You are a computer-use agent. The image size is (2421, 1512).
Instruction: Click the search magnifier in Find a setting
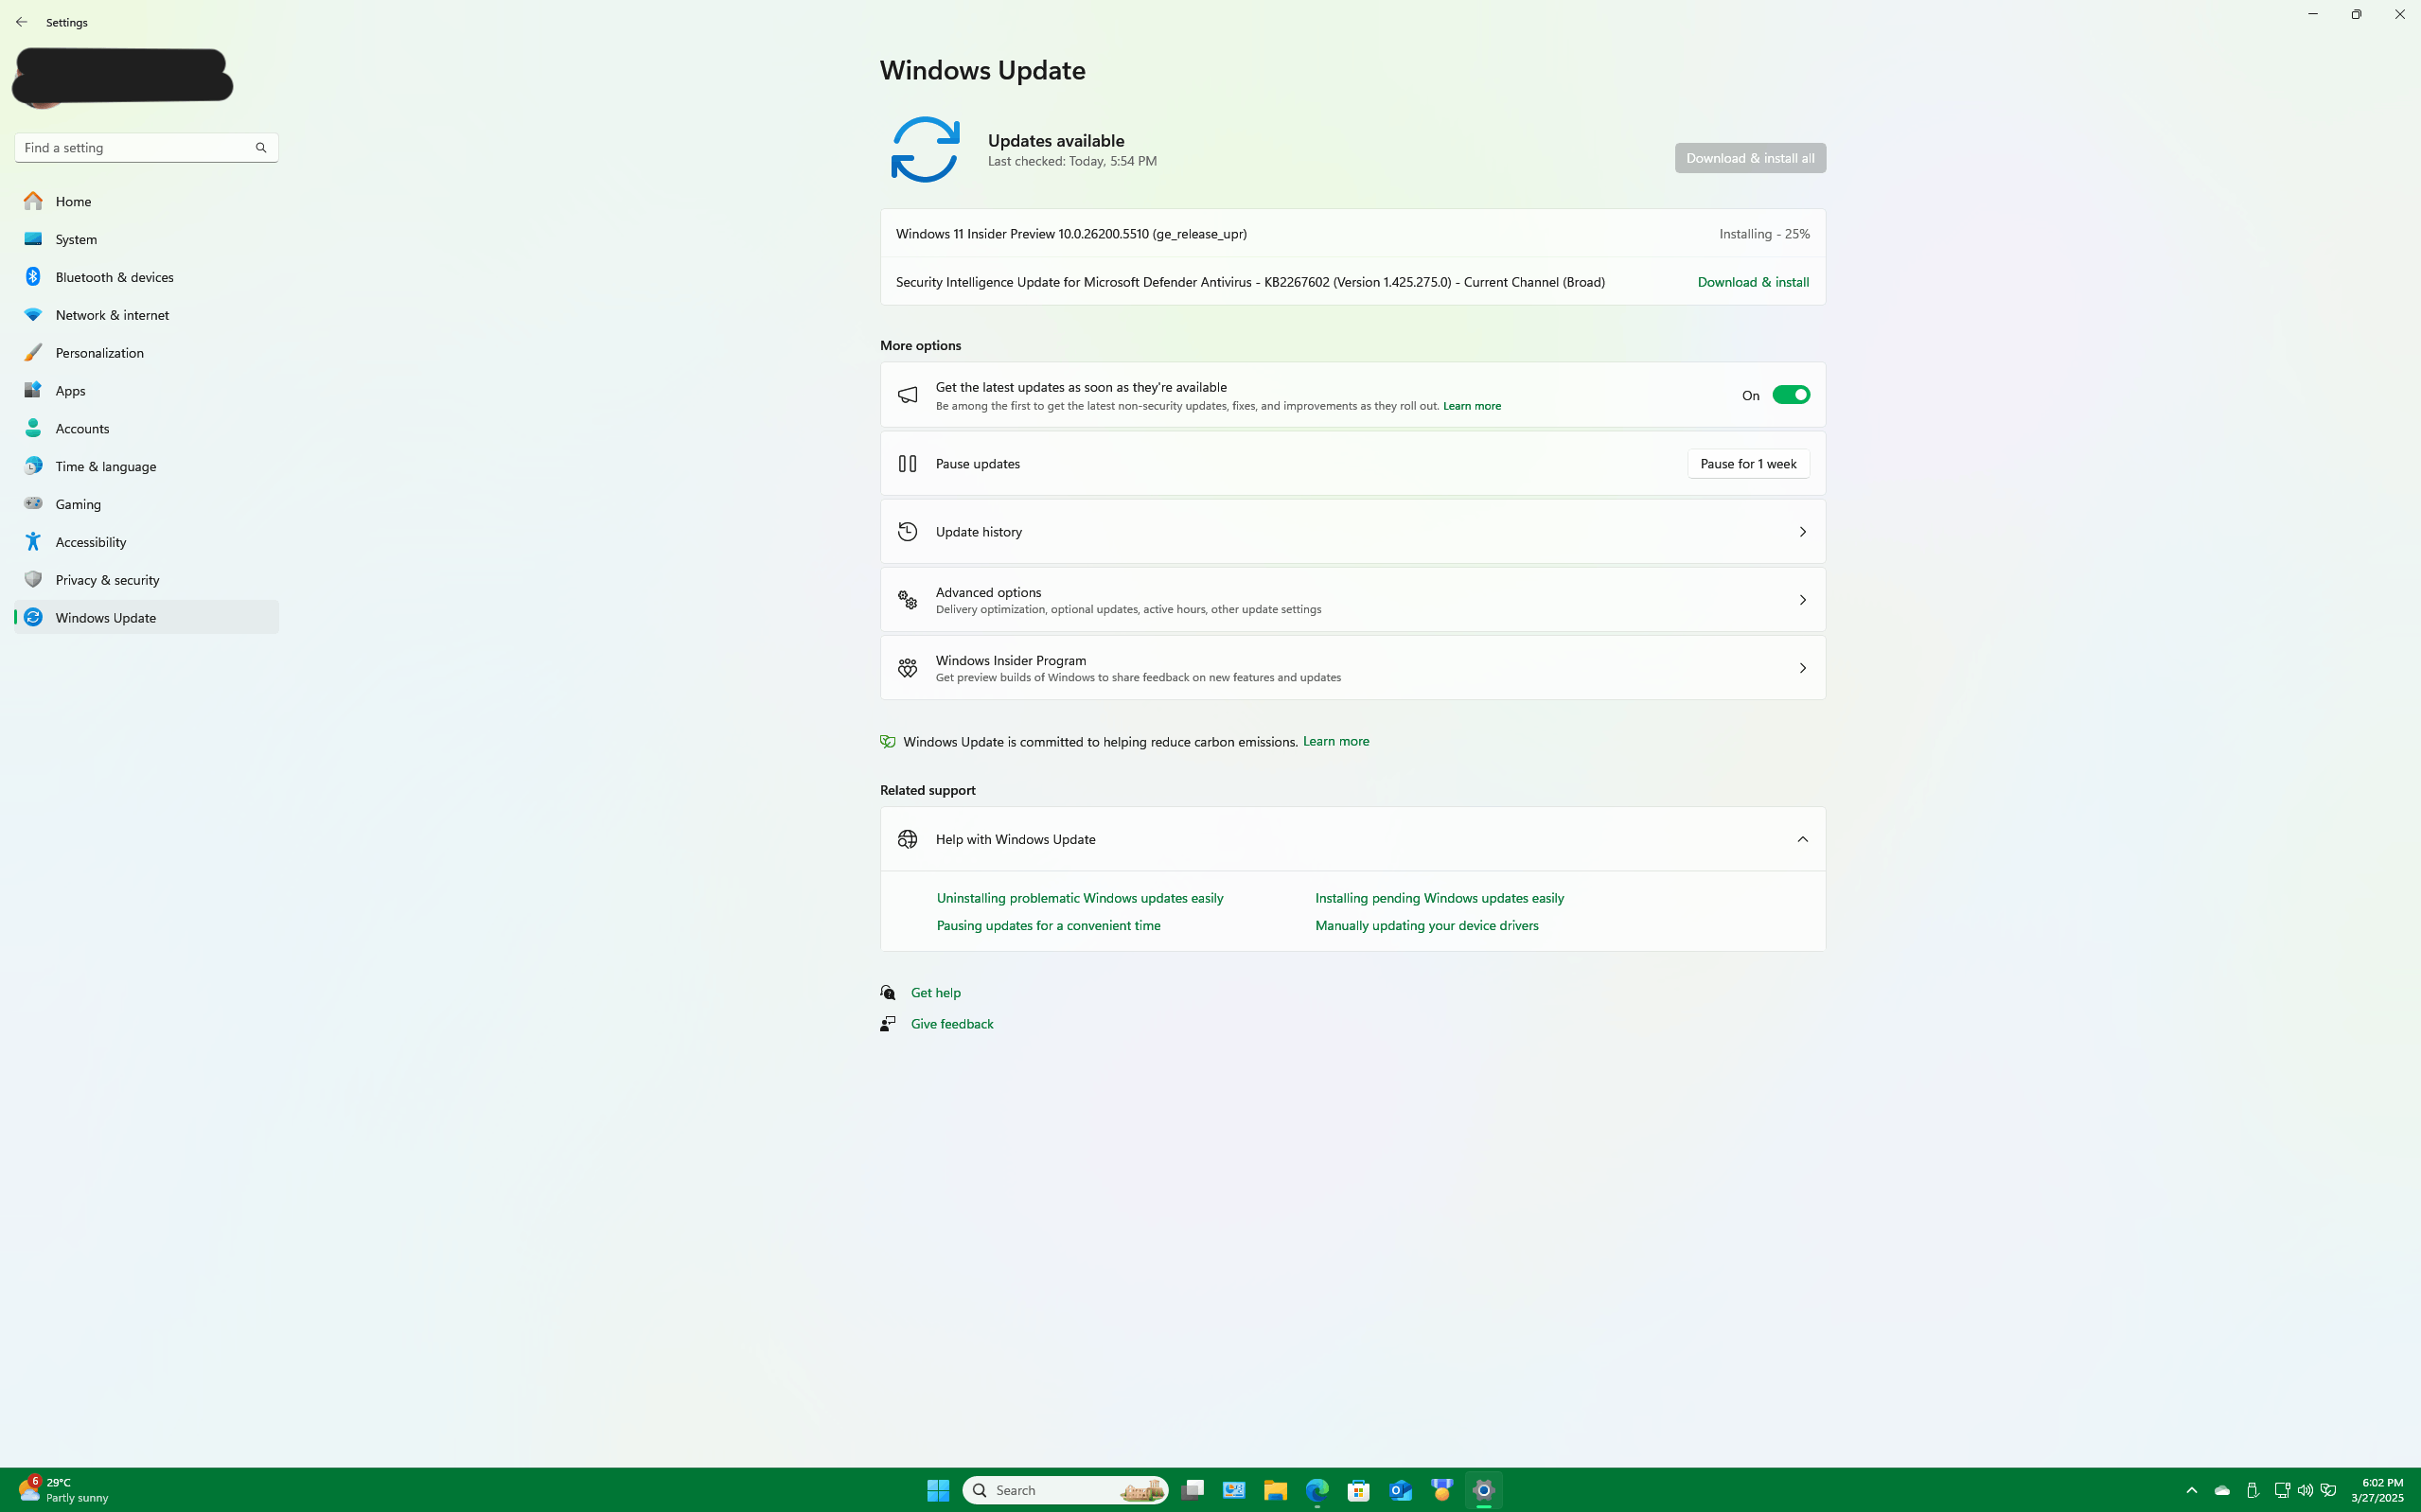coord(261,148)
